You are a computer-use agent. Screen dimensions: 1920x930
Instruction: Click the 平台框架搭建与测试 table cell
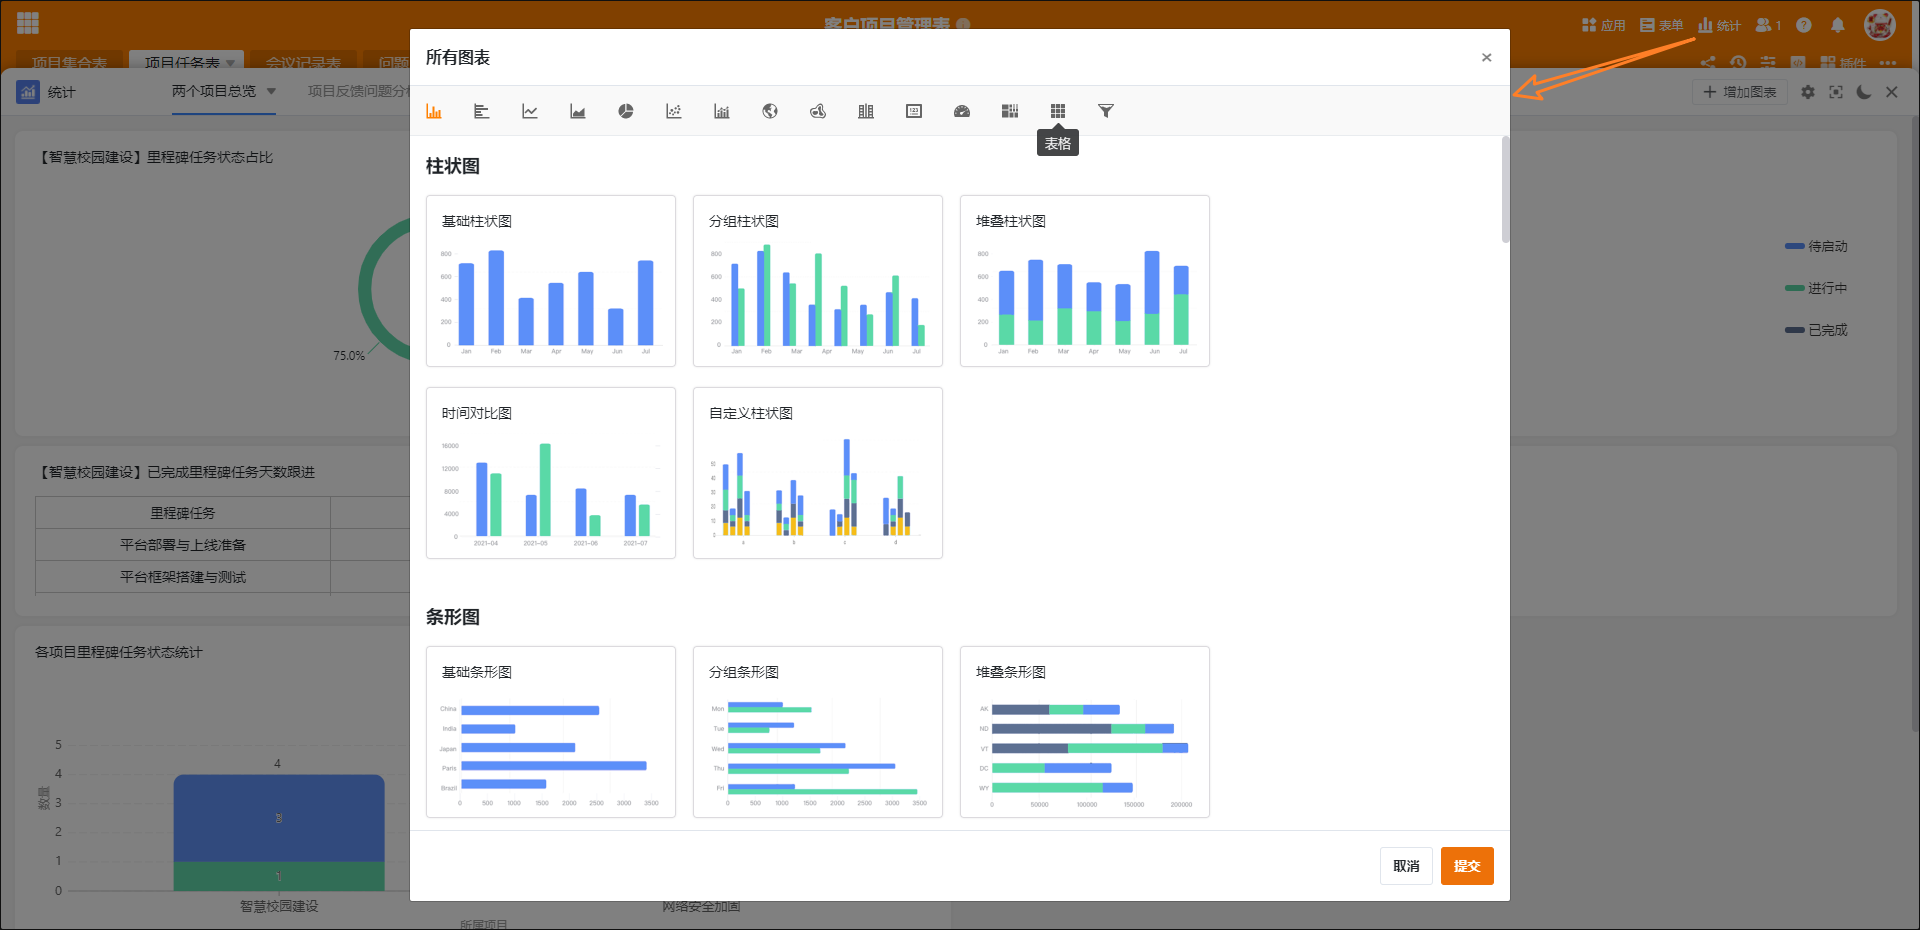coord(183,577)
